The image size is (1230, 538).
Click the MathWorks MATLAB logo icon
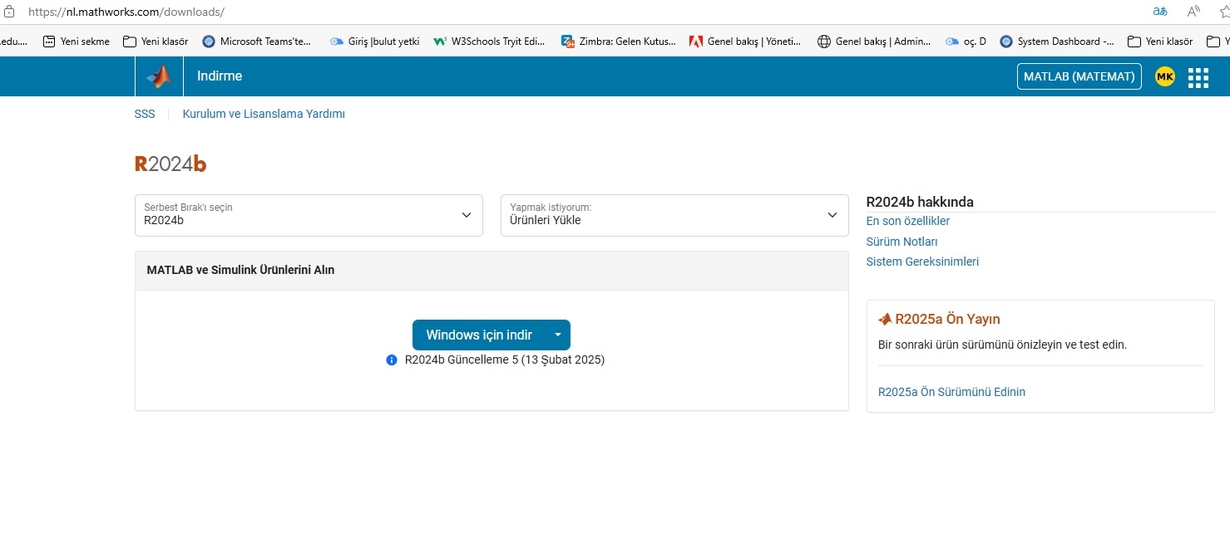click(159, 76)
